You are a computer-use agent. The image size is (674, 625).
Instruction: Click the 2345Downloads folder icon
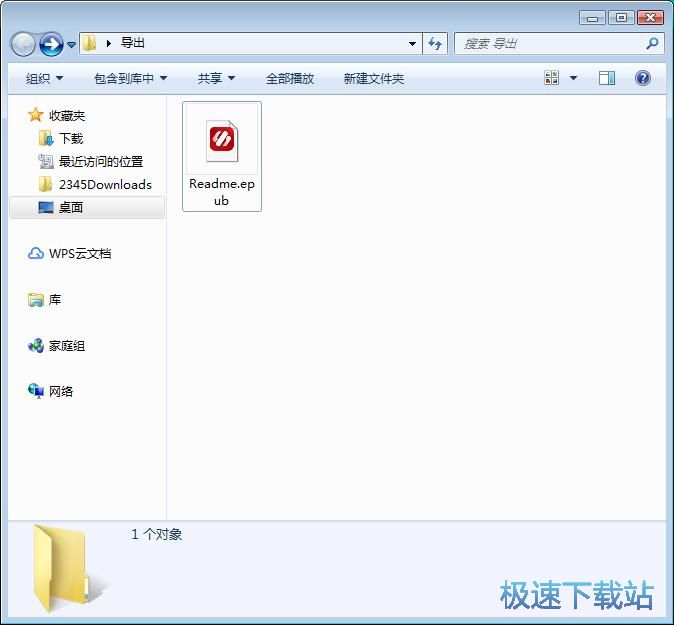coord(46,184)
